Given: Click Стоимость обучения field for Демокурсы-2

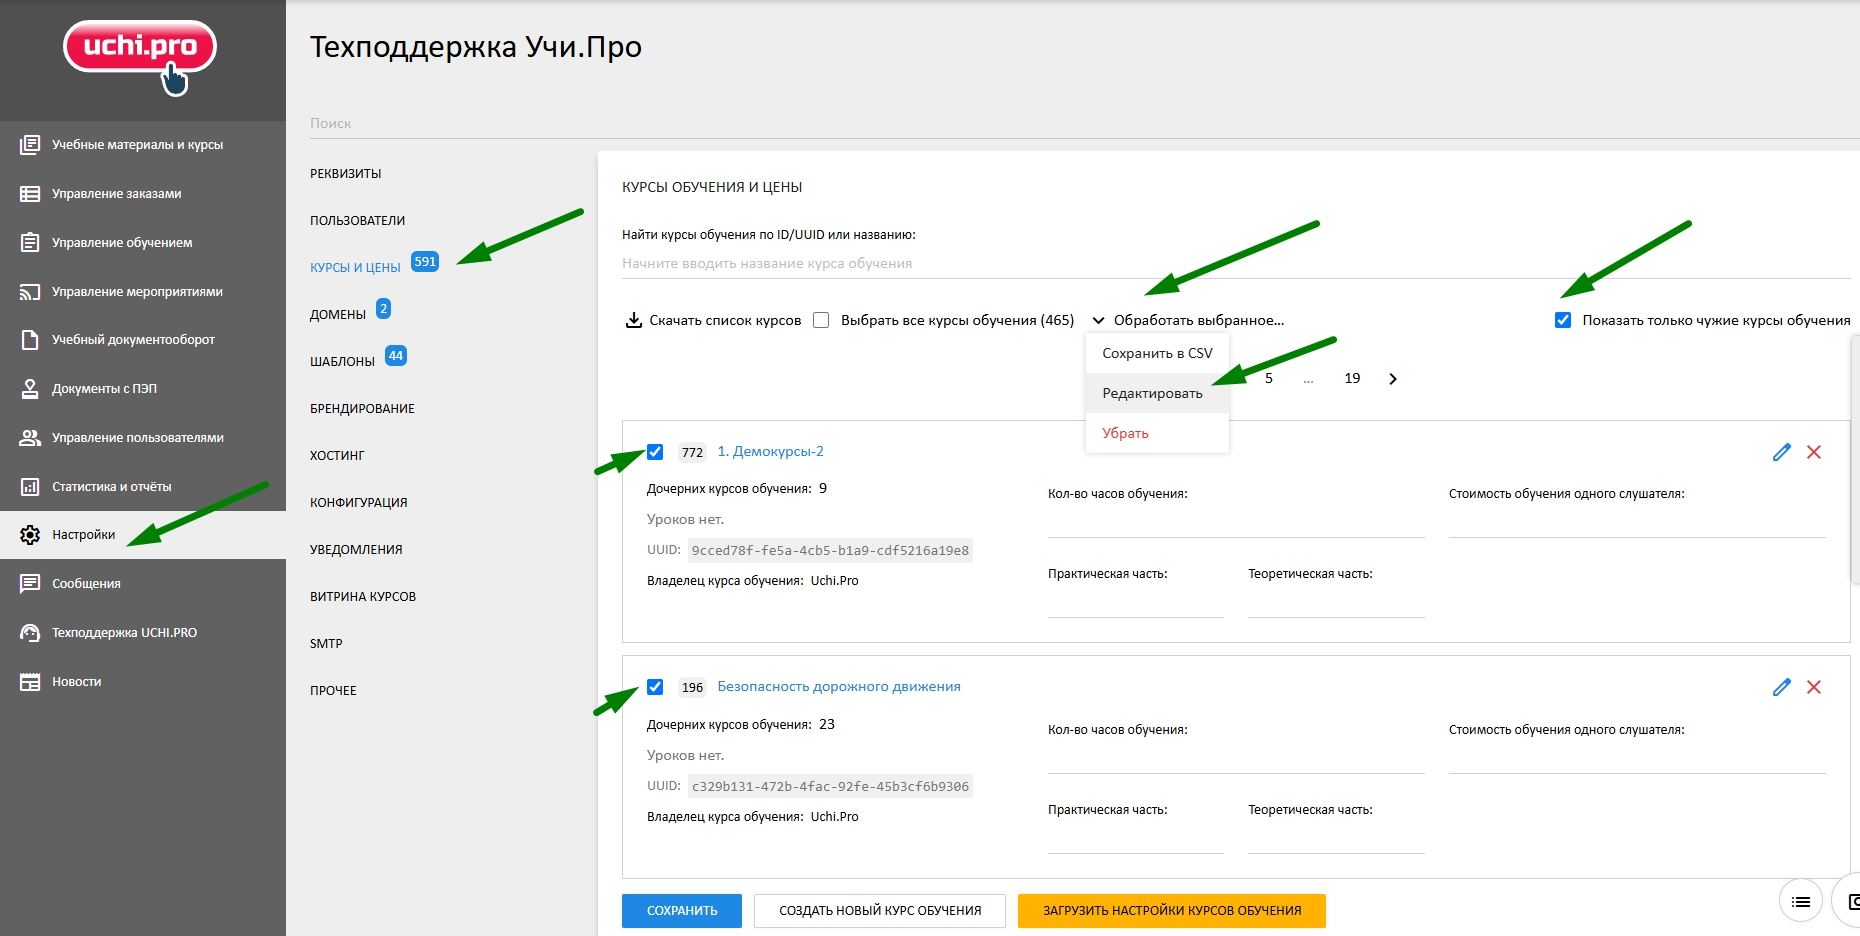Looking at the screenshot, I should (1637, 522).
